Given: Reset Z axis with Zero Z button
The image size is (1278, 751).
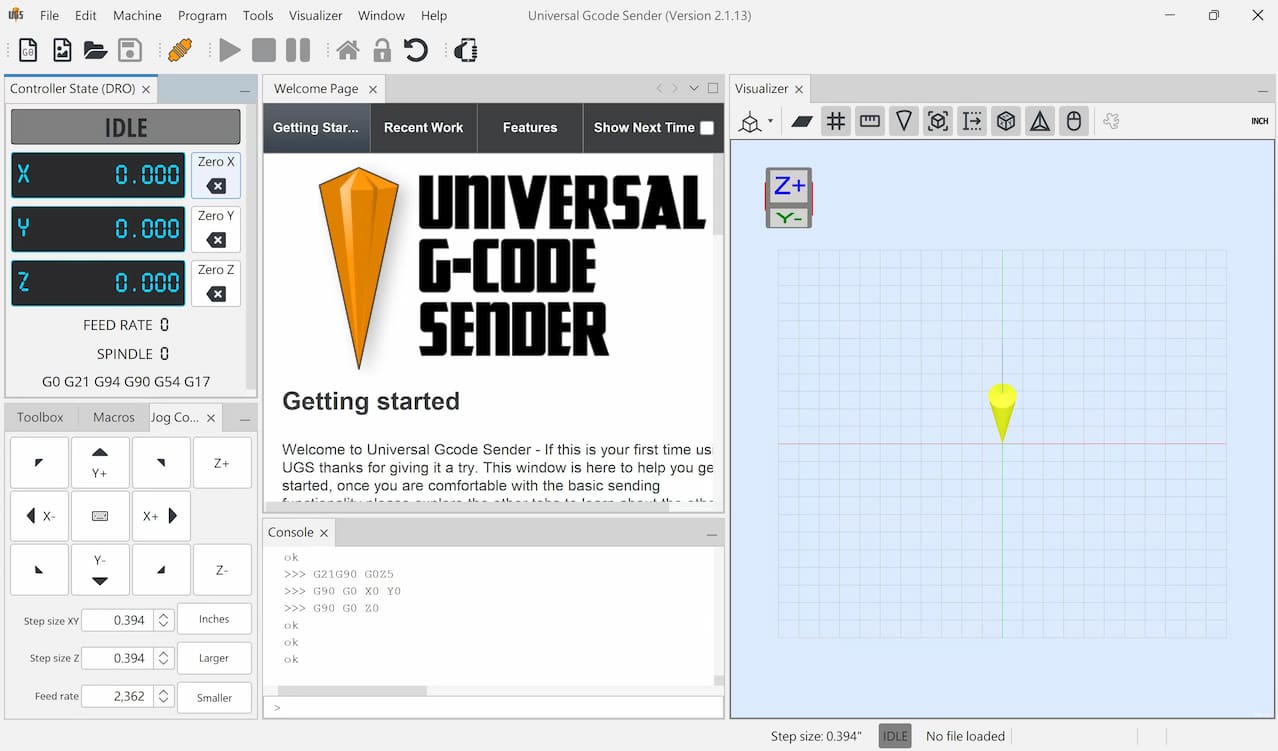Looking at the screenshot, I should click(x=216, y=283).
